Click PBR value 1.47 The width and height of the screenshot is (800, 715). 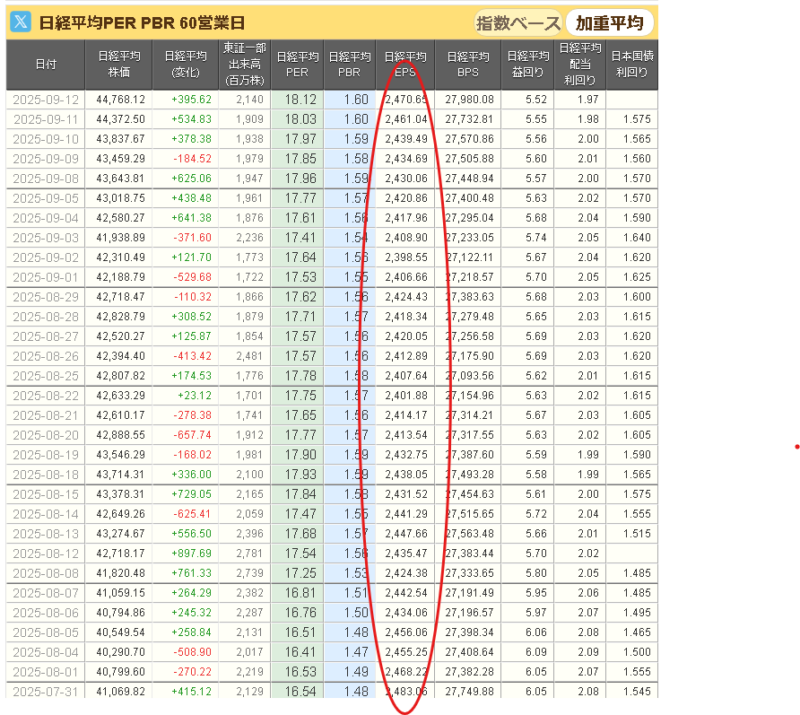tap(356, 652)
